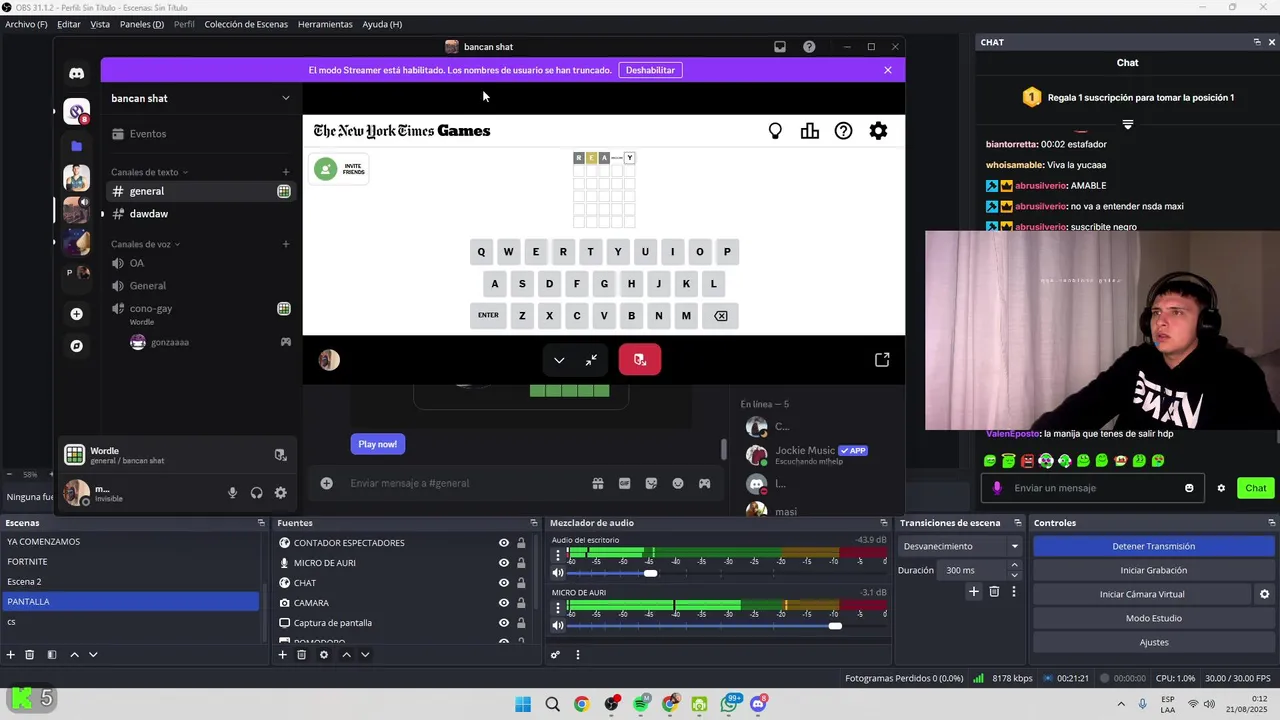The image size is (1280, 720).
Task: Open the Discord GIF picker
Action: (x=625, y=484)
